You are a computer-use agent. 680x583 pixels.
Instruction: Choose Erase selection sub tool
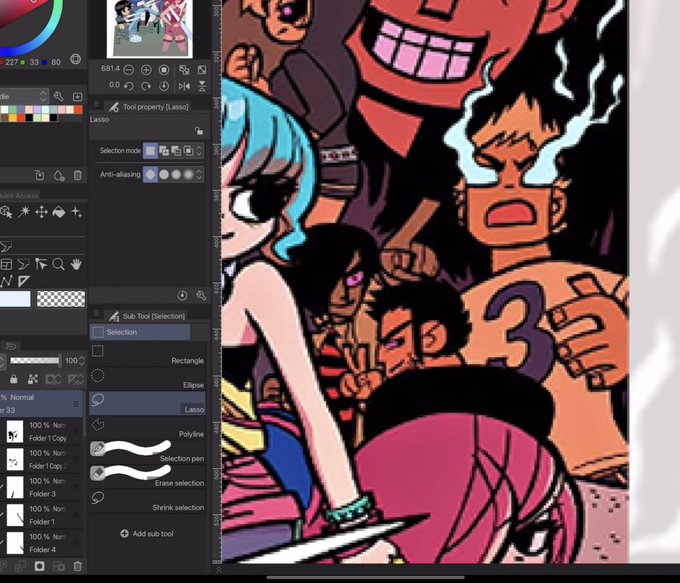147,477
